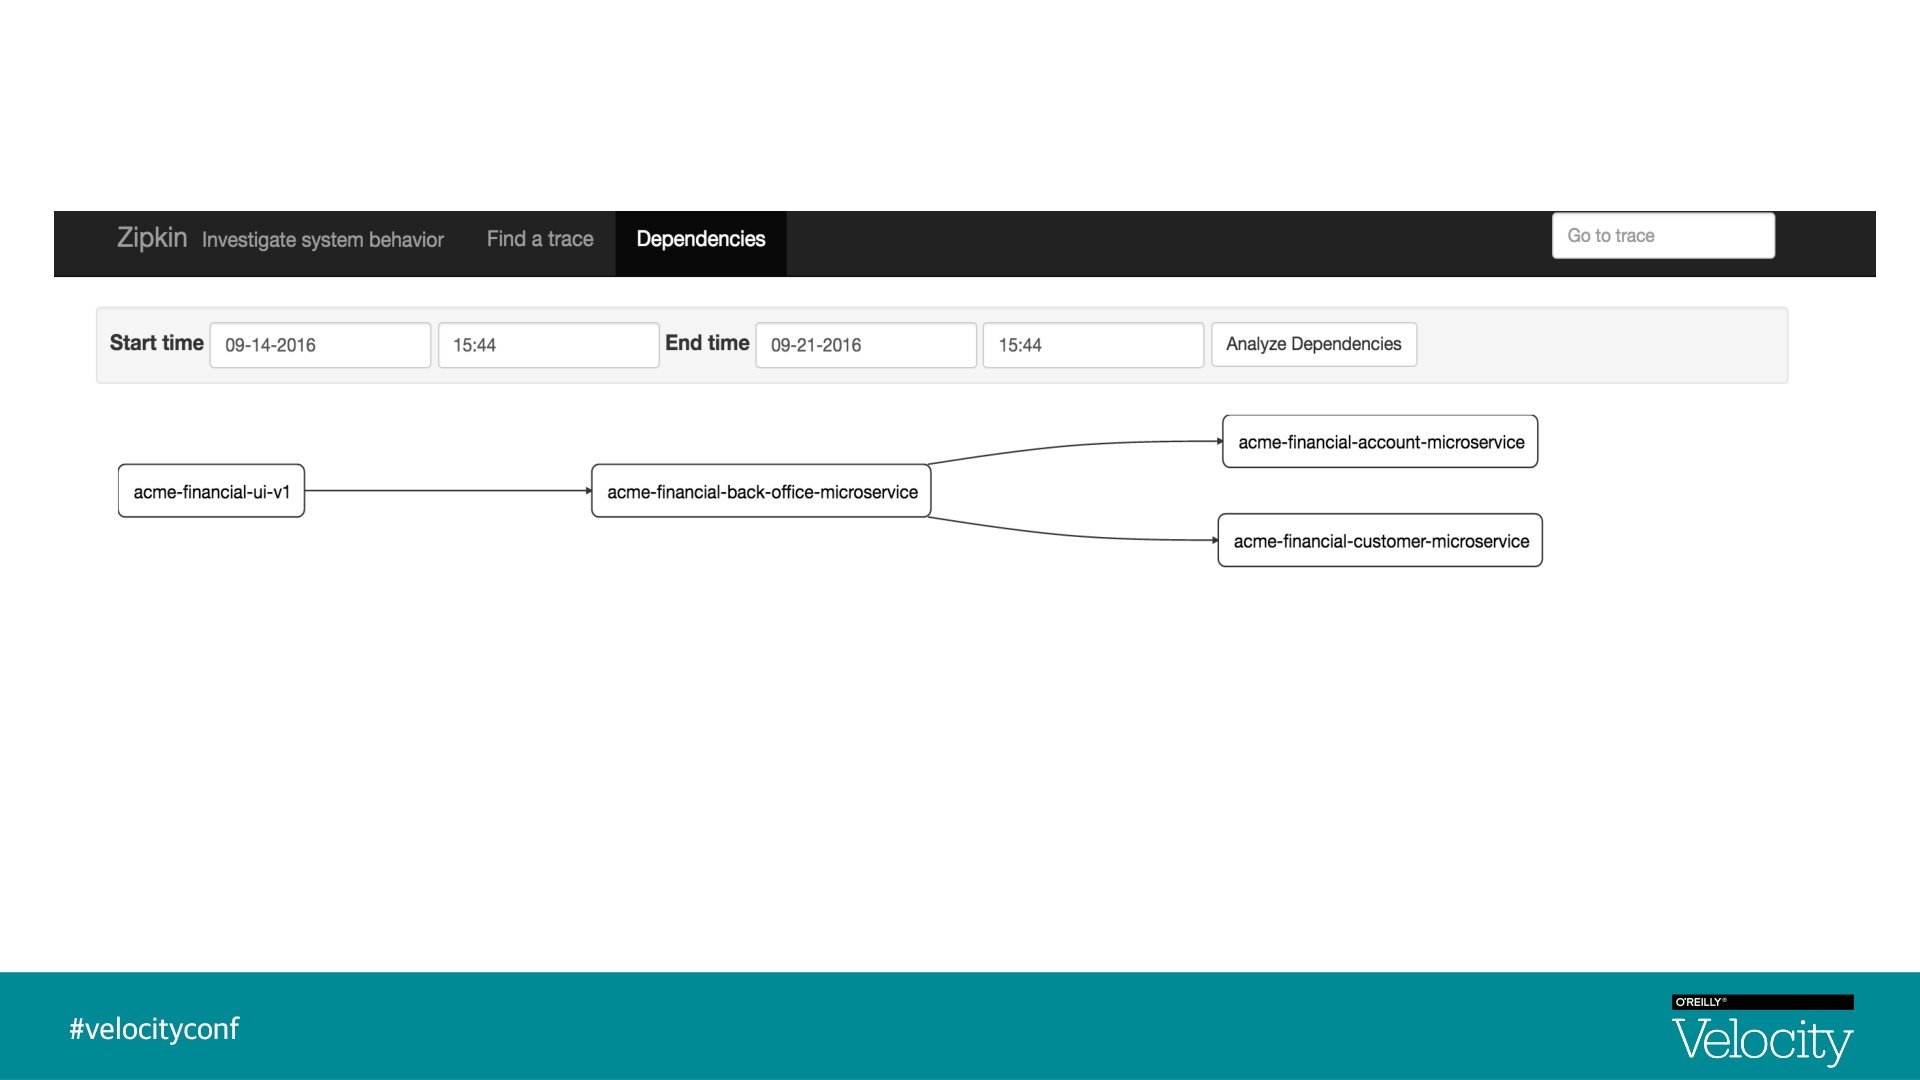Select the acme-financial-customer-microservice node
Image resolution: width=1920 pixels, height=1080 pixels.
[x=1380, y=541]
